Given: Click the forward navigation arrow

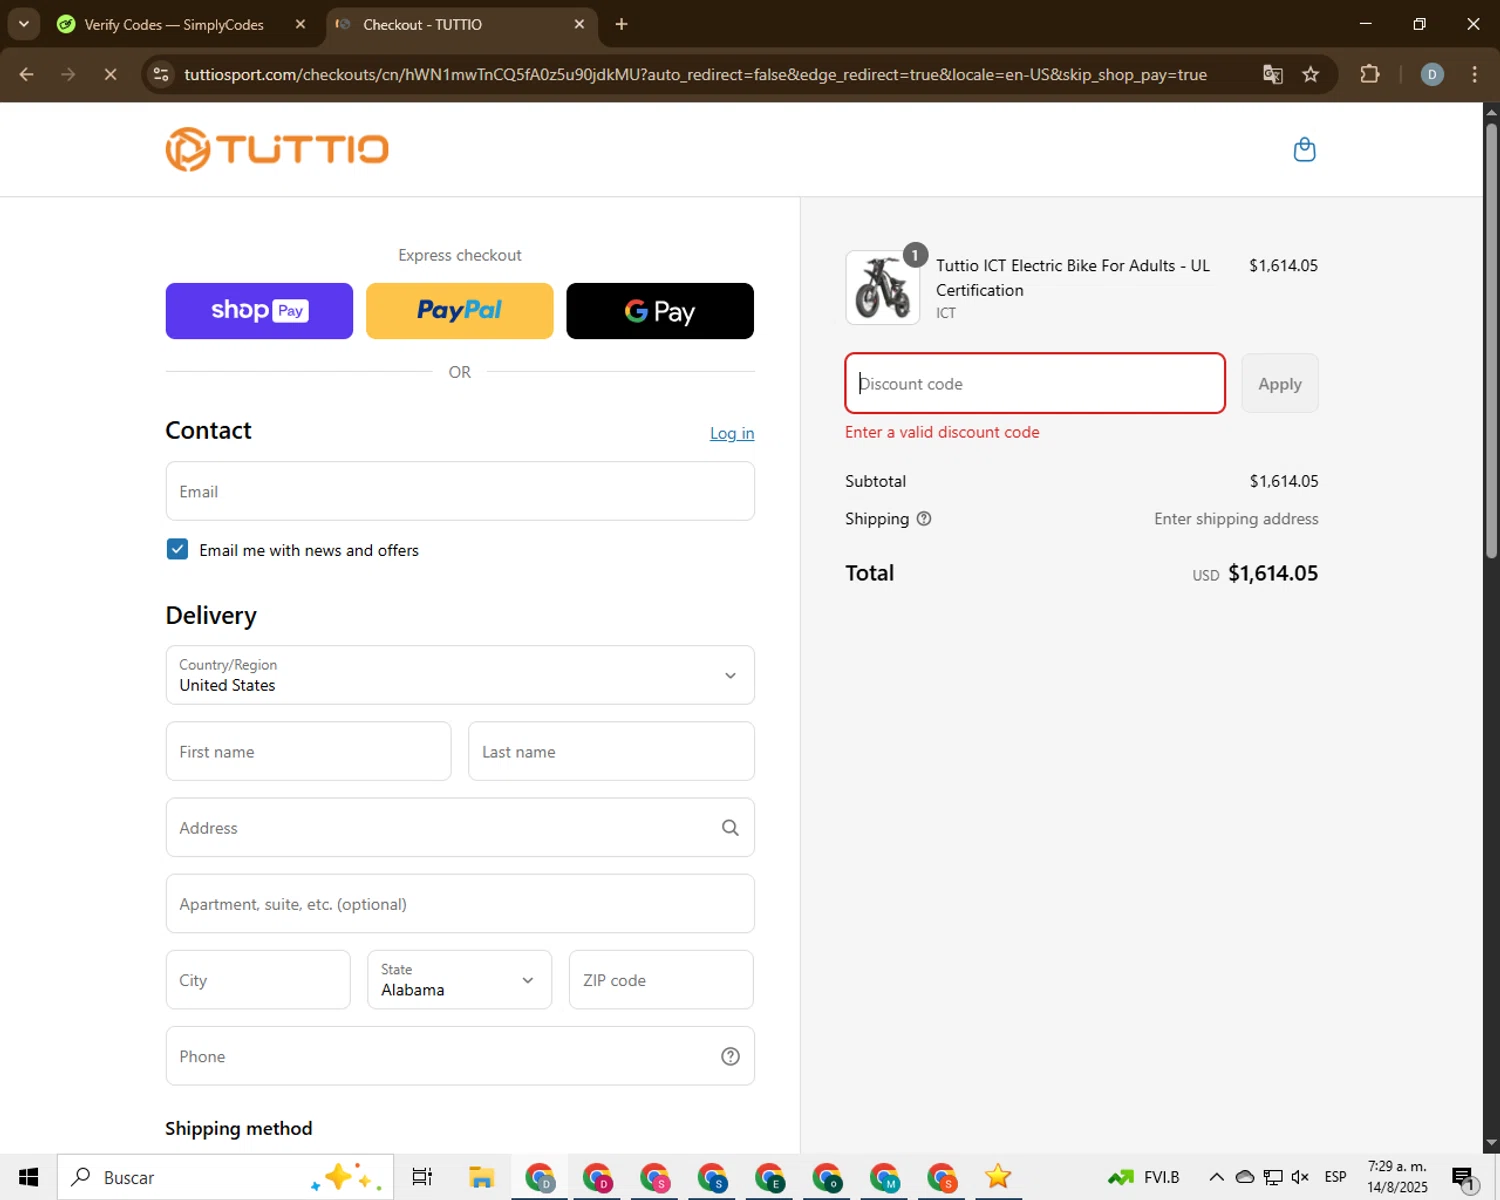Looking at the screenshot, I should coord(68,74).
